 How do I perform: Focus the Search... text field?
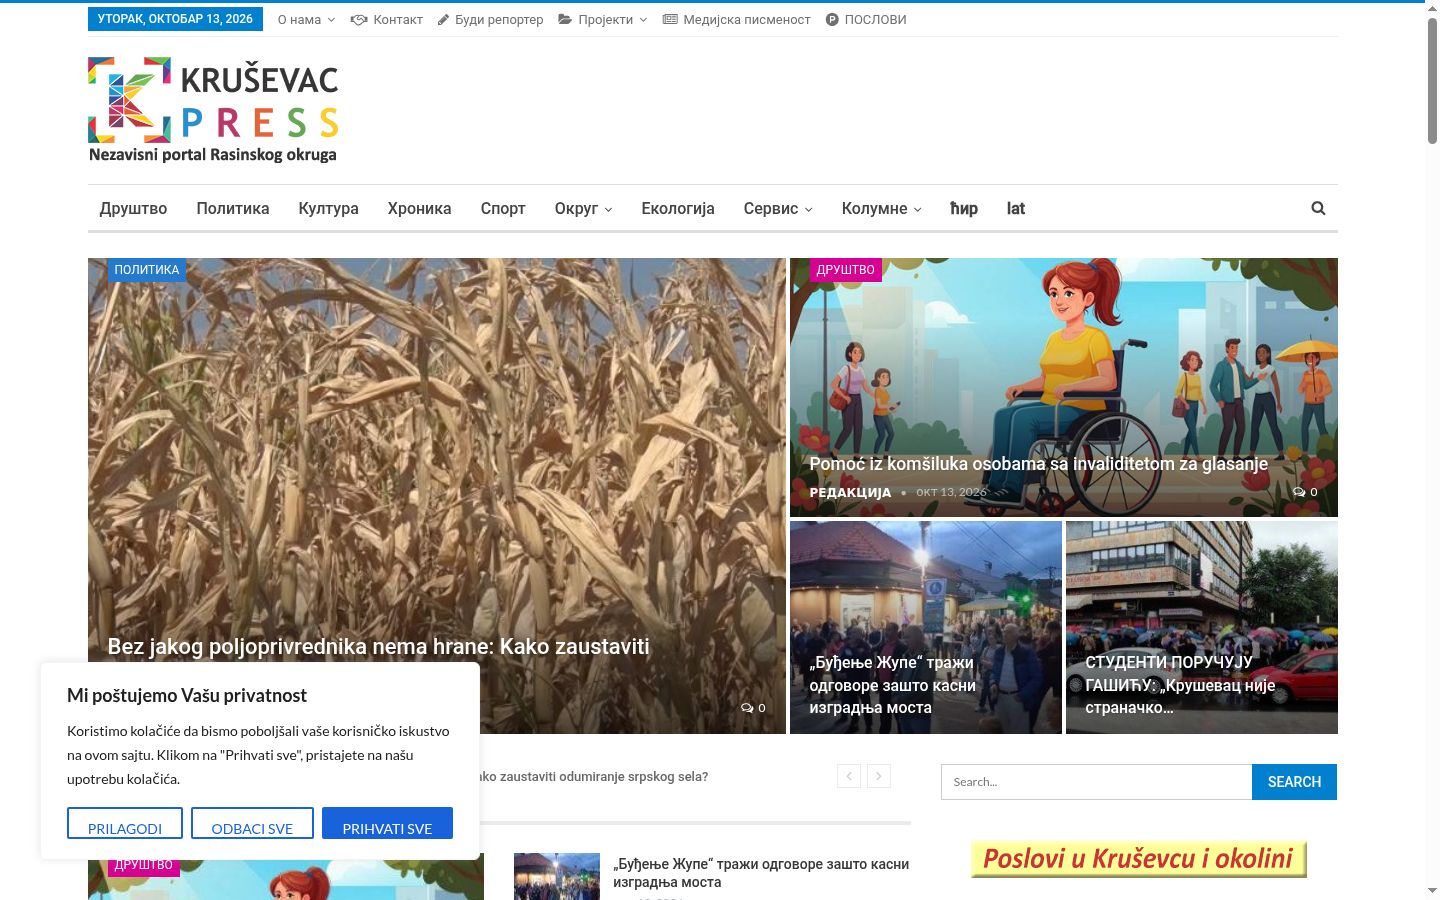tap(1096, 782)
